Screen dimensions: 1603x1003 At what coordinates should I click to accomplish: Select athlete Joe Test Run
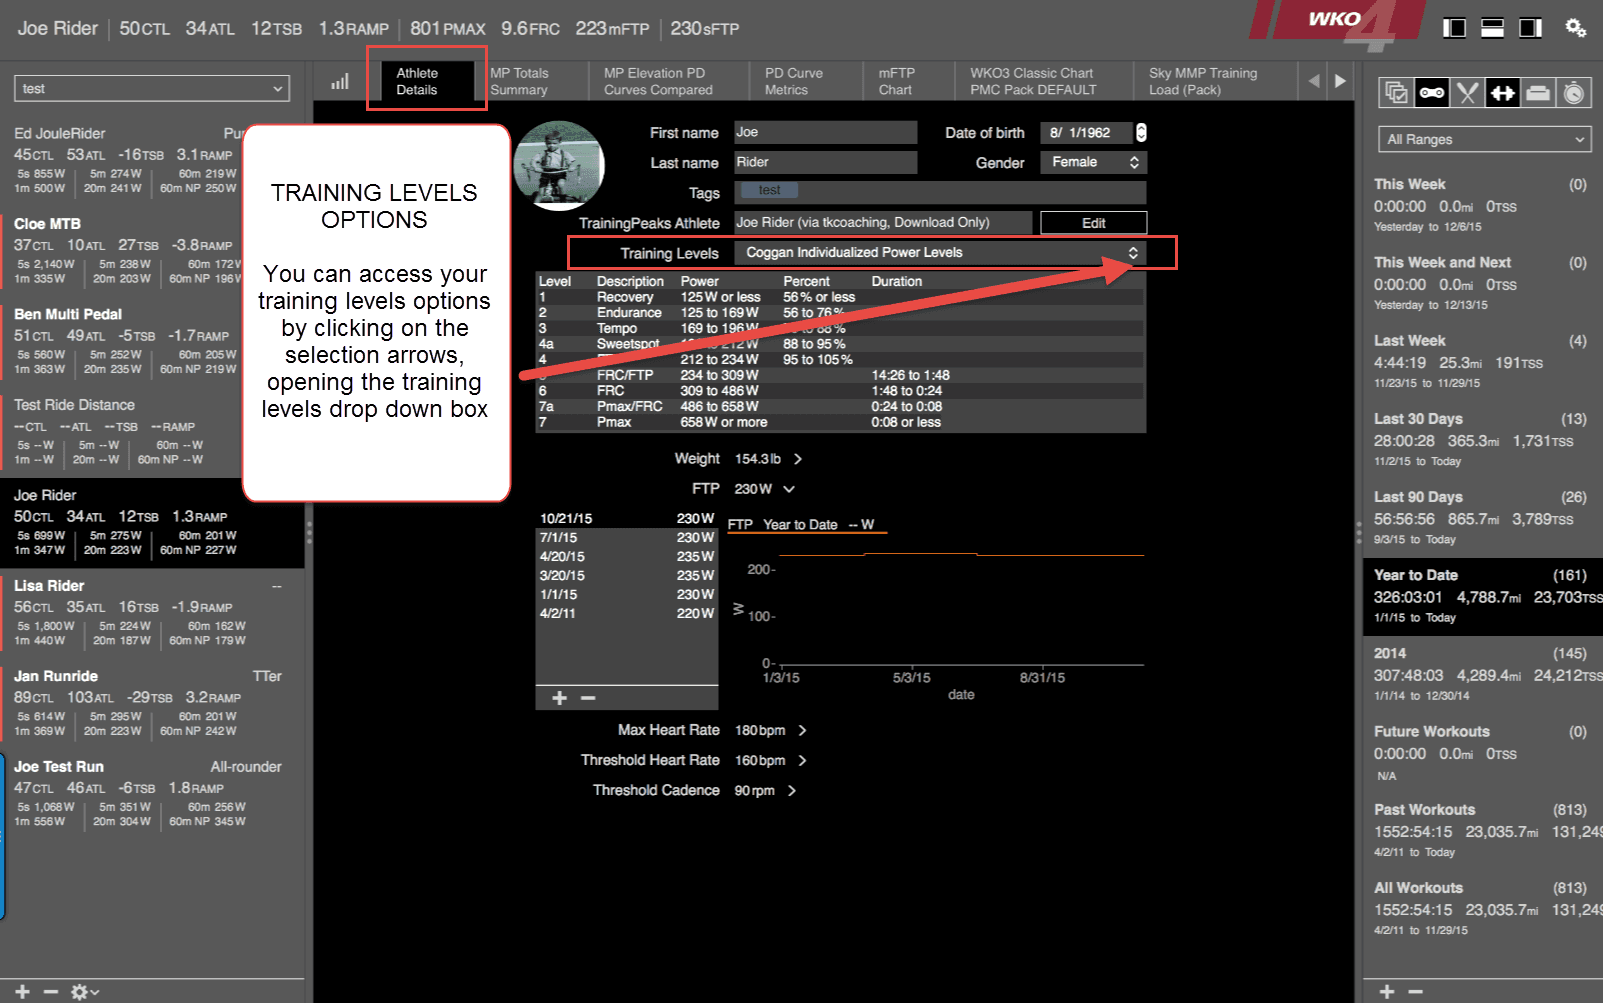152,795
